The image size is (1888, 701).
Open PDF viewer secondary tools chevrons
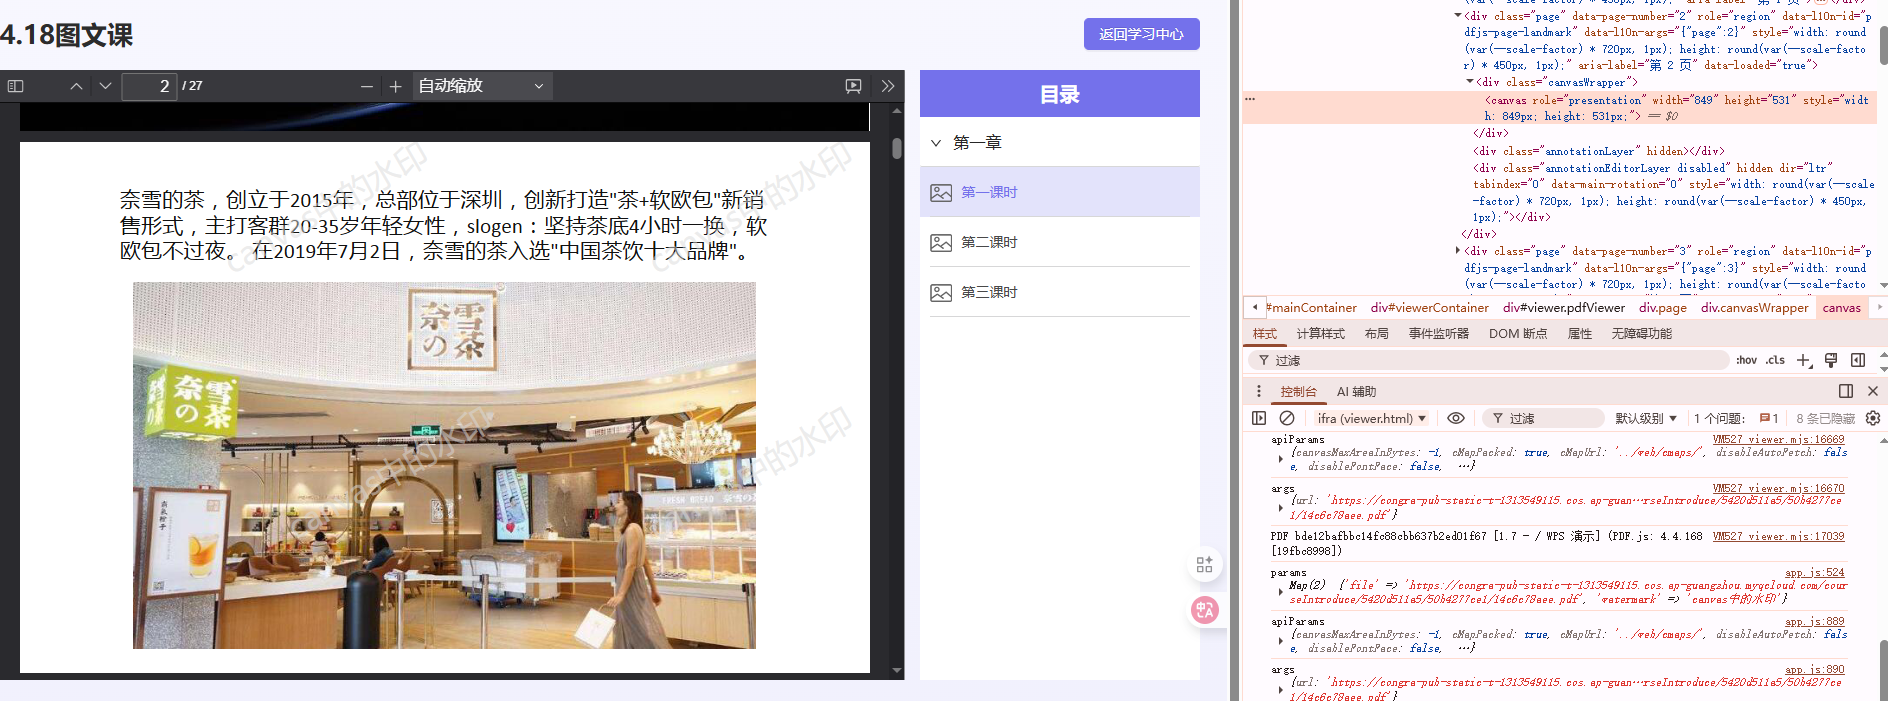(x=888, y=86)
